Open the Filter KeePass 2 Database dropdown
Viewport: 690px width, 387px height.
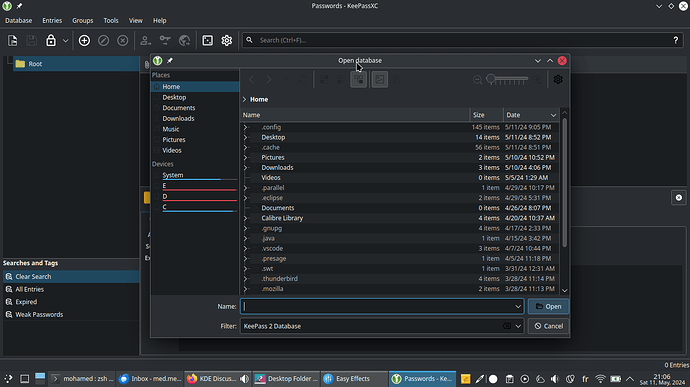click(x=518, y=326)
